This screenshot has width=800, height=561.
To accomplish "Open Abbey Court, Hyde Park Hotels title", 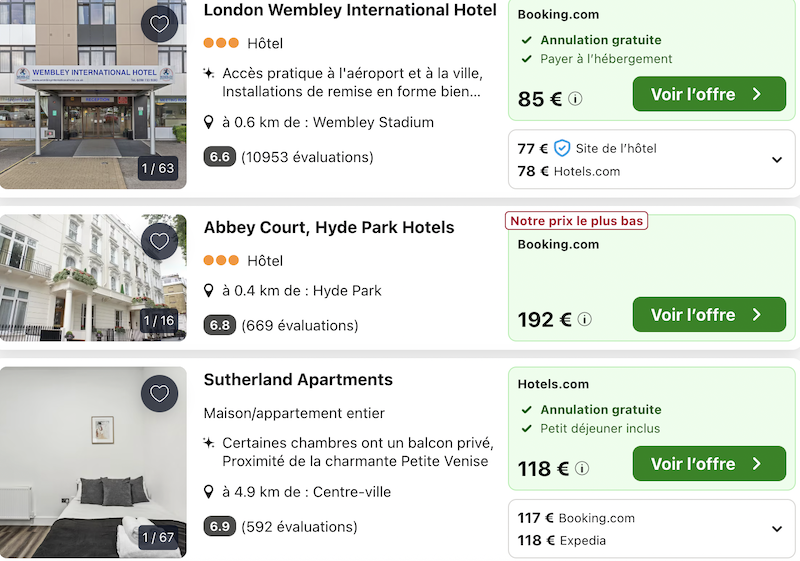I will [329, 227].
